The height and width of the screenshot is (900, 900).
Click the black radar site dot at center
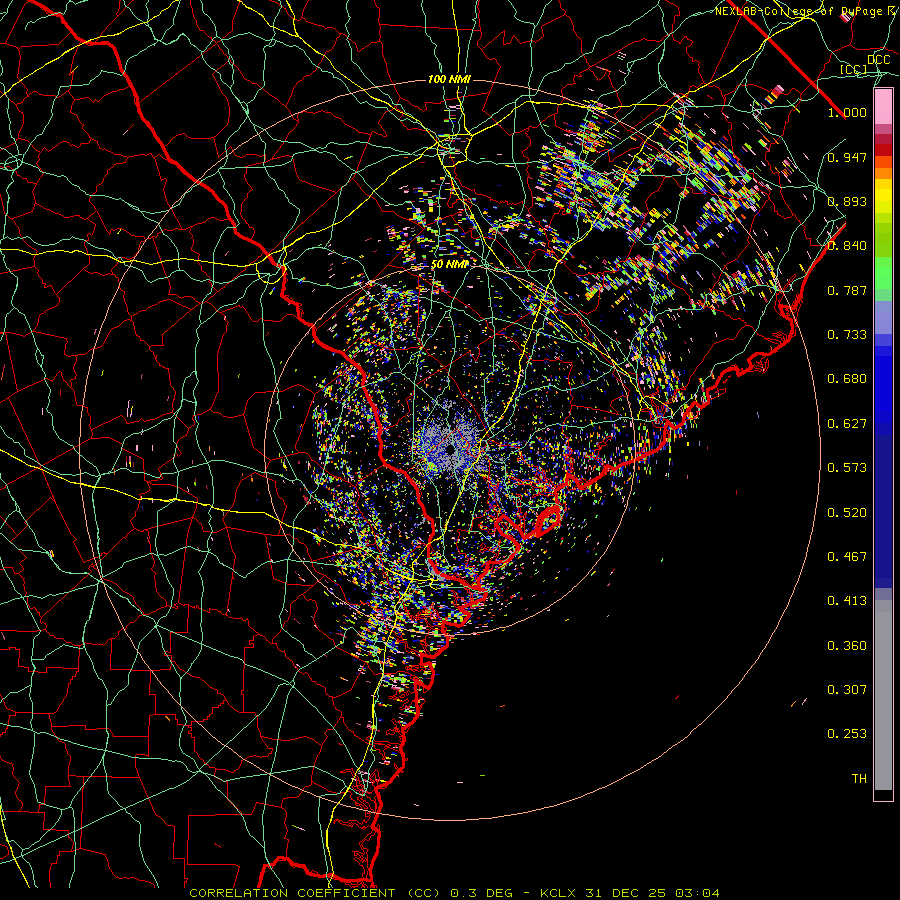point(451,448)
